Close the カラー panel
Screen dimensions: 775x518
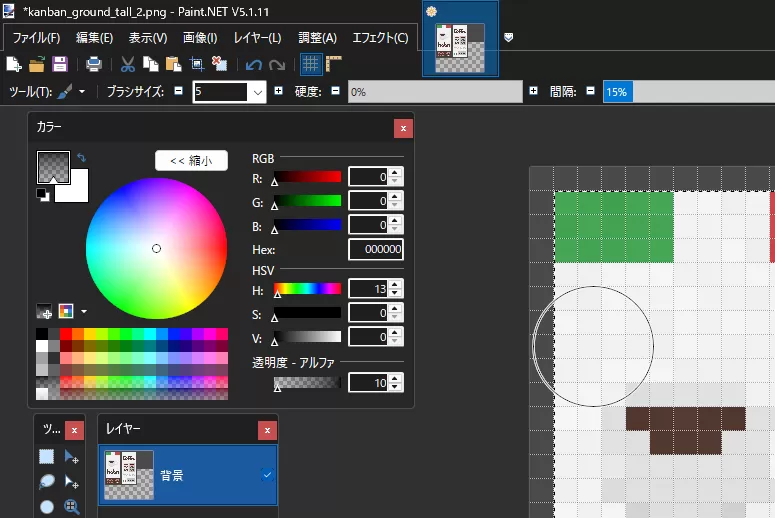pos(402,128)
